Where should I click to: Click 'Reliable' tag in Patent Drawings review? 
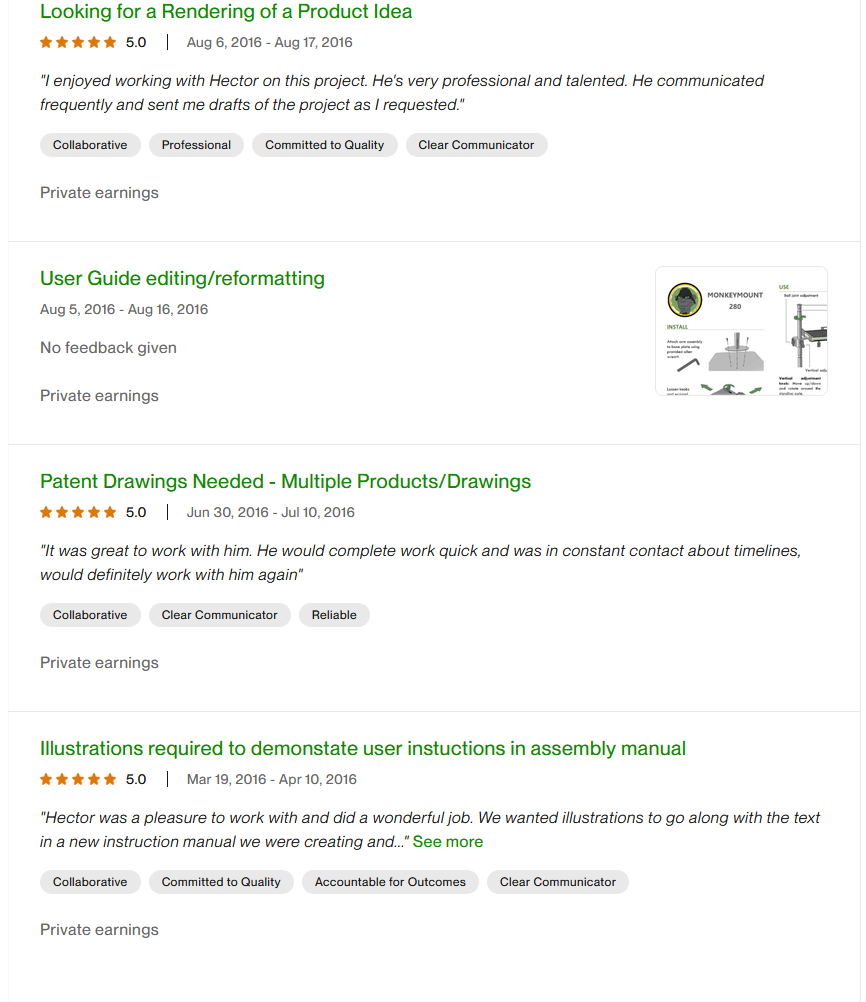[x=334, y=615]
